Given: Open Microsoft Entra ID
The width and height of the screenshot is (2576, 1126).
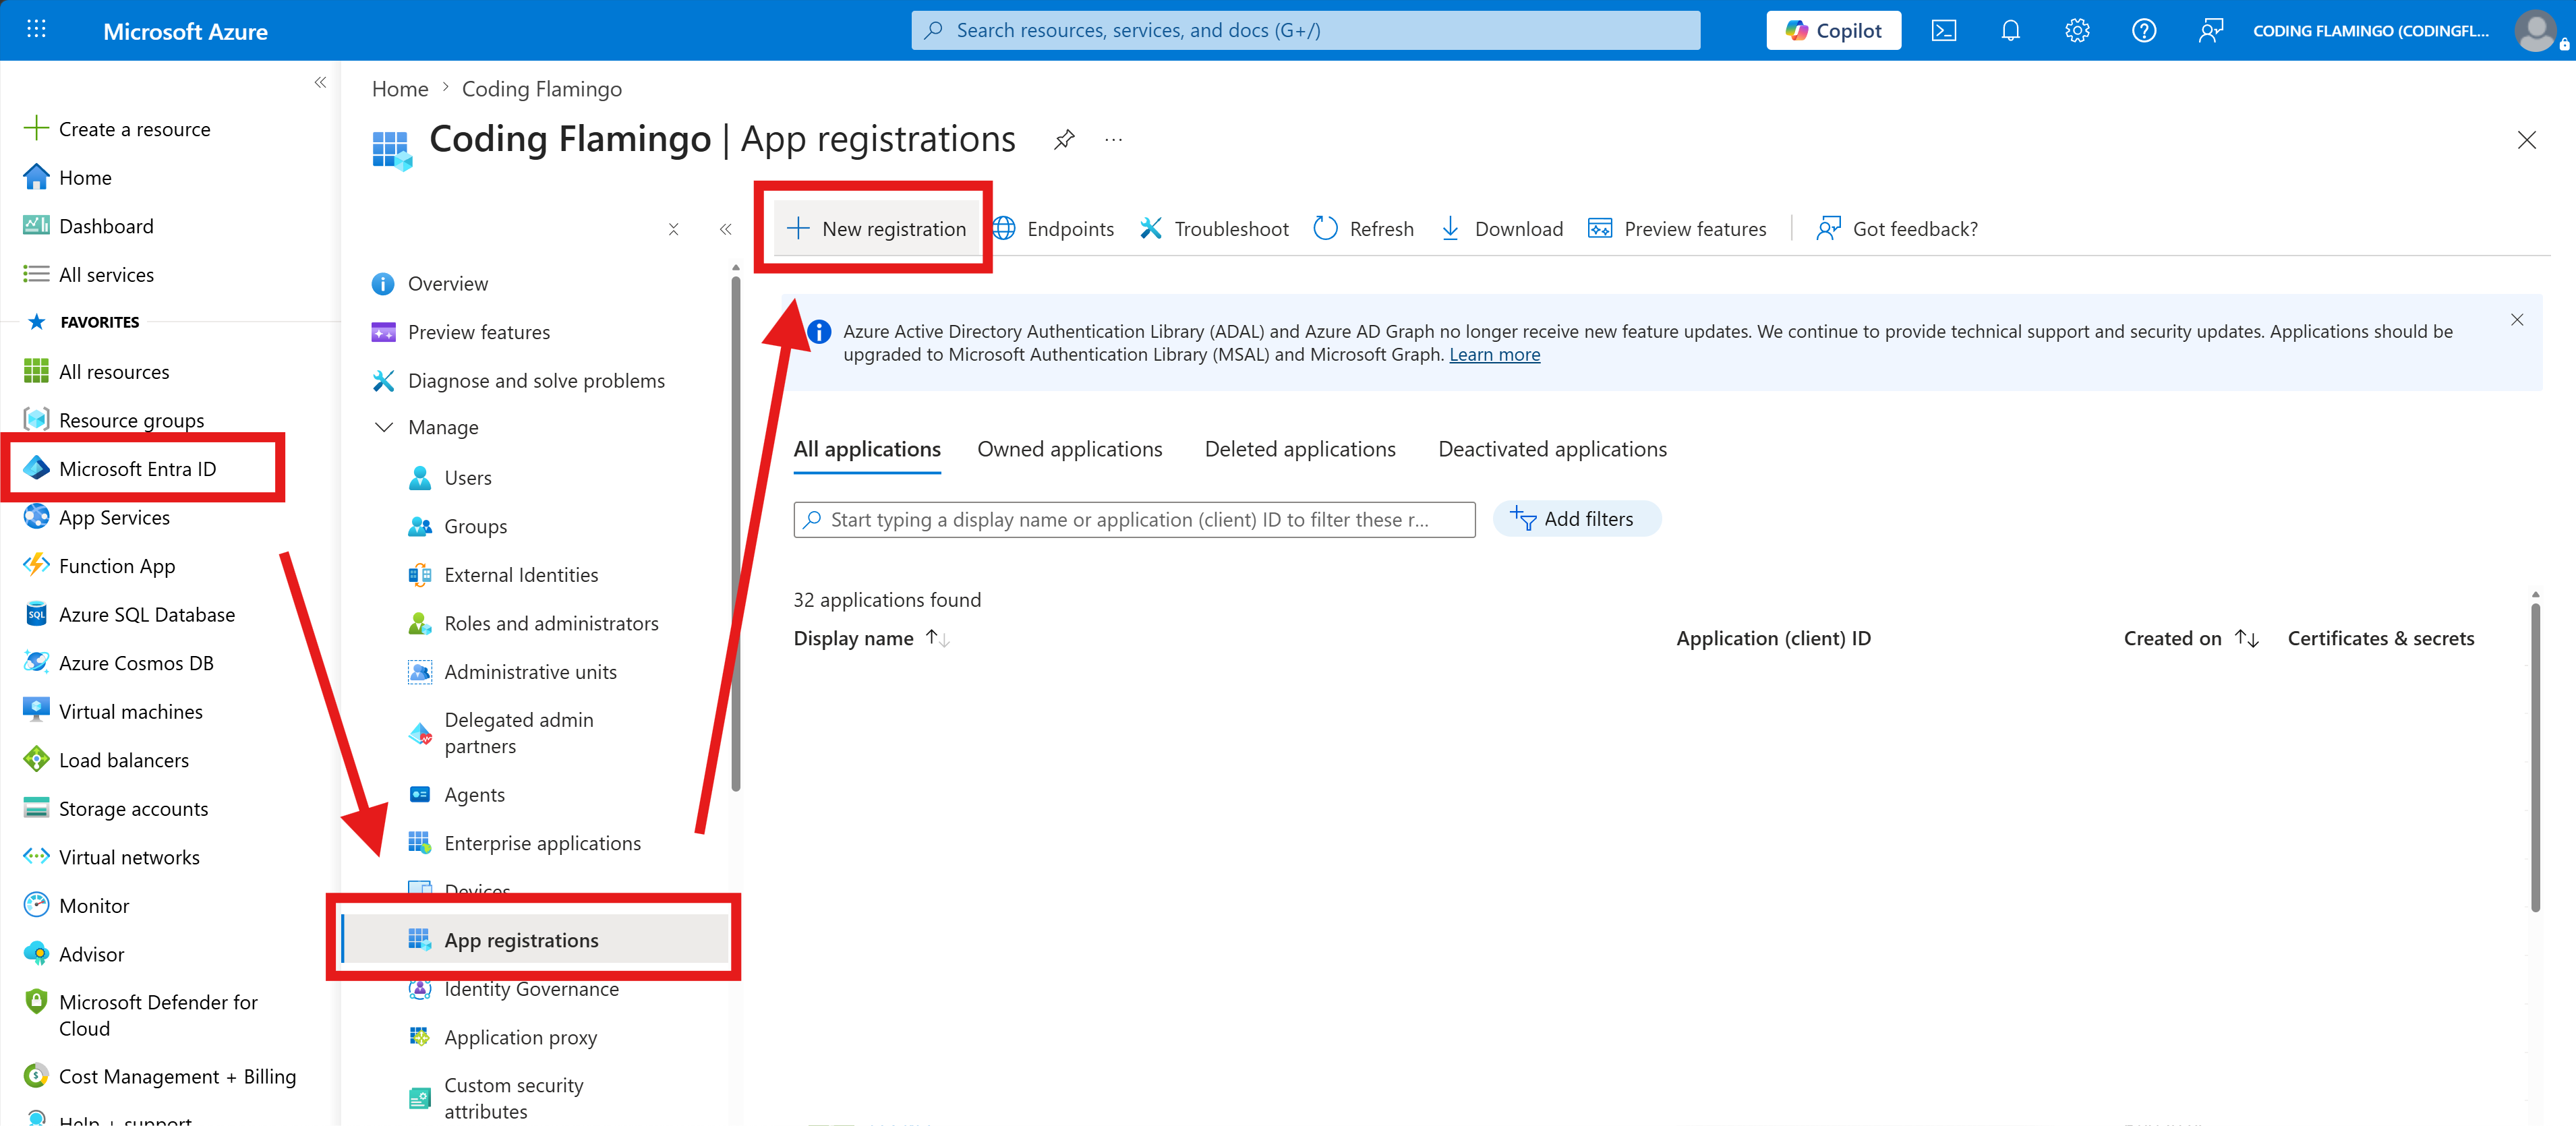Looking at the screenshot, I should coord(119,468).
